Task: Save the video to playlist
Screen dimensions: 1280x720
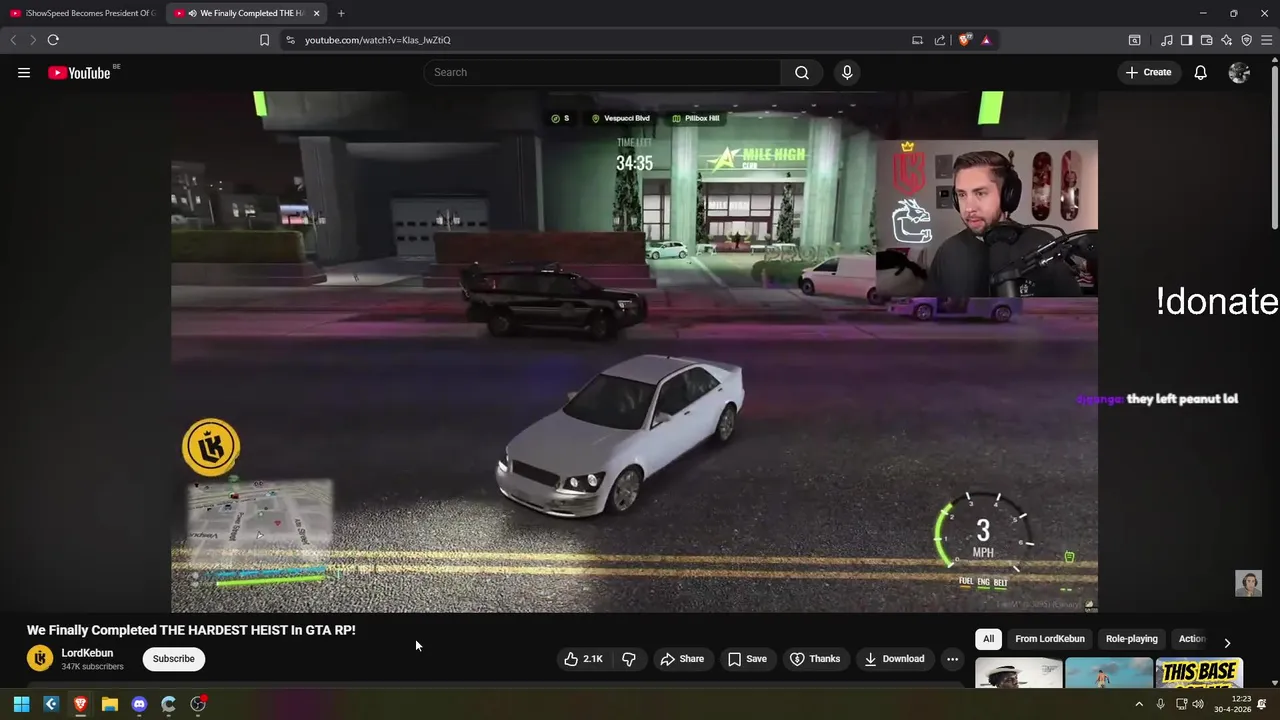Action: [x=747, y=659]
